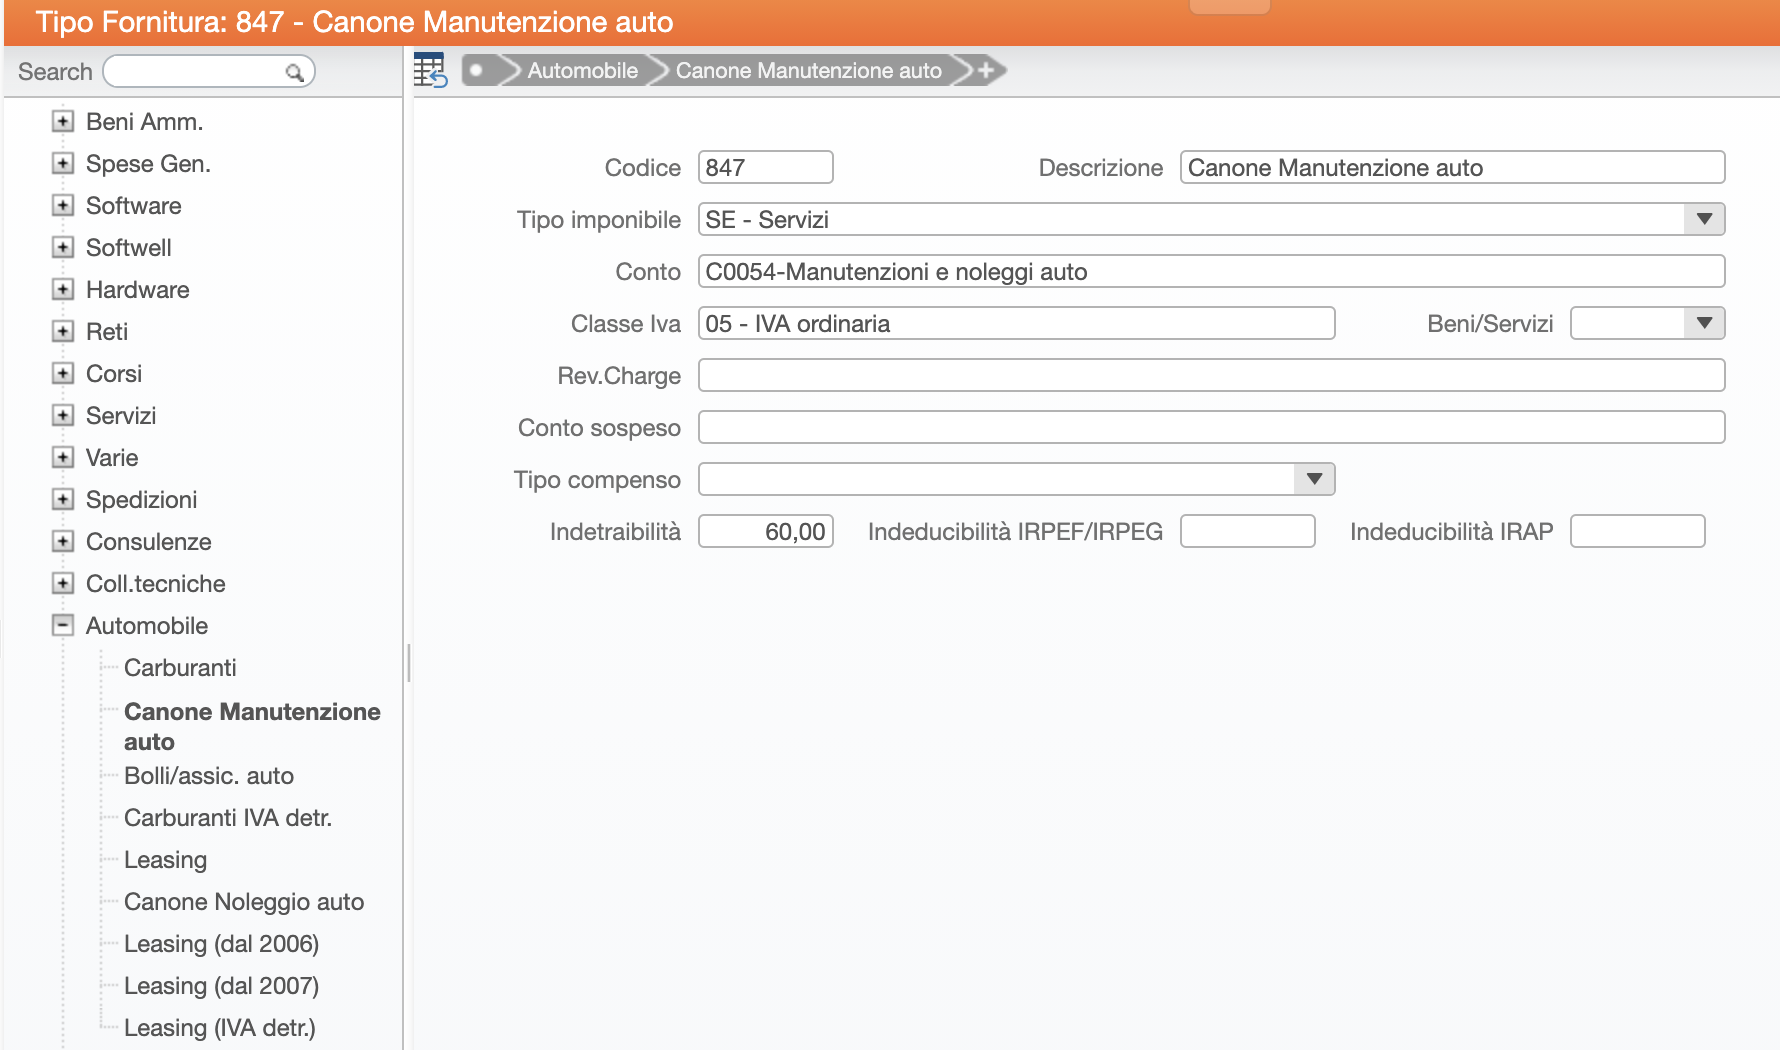The height and width of the screenshot is (1050, 1780).
Task: Click the table list view icon
Action: 430,70
